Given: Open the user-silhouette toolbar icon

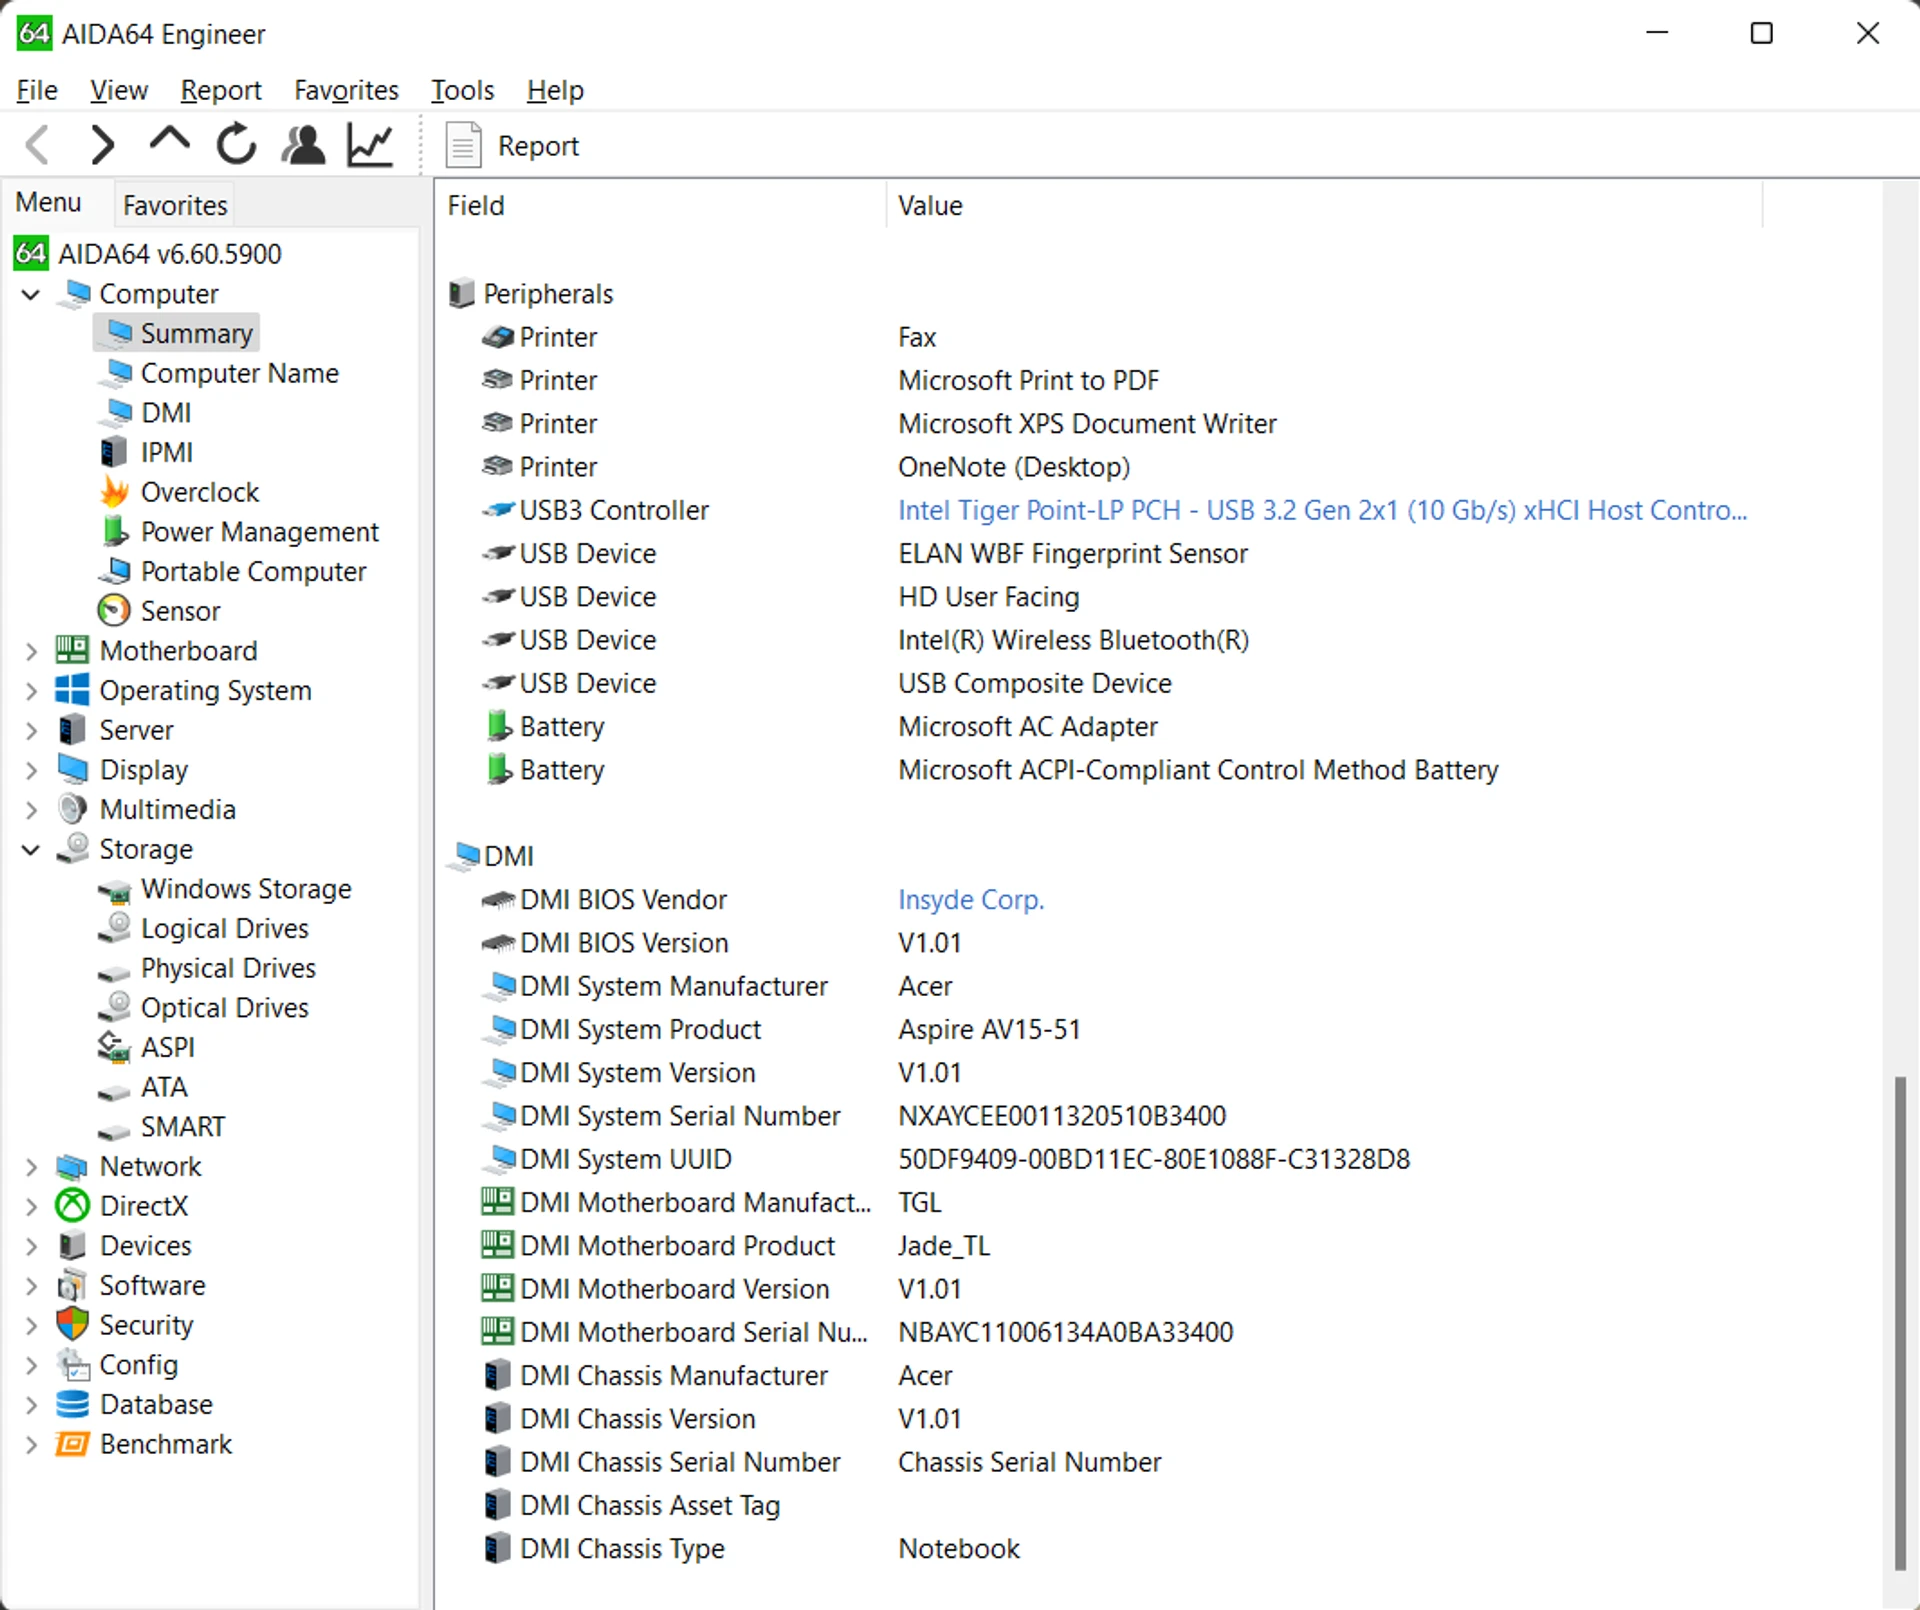Looking at the screenshot, I should tap(303, 145).
